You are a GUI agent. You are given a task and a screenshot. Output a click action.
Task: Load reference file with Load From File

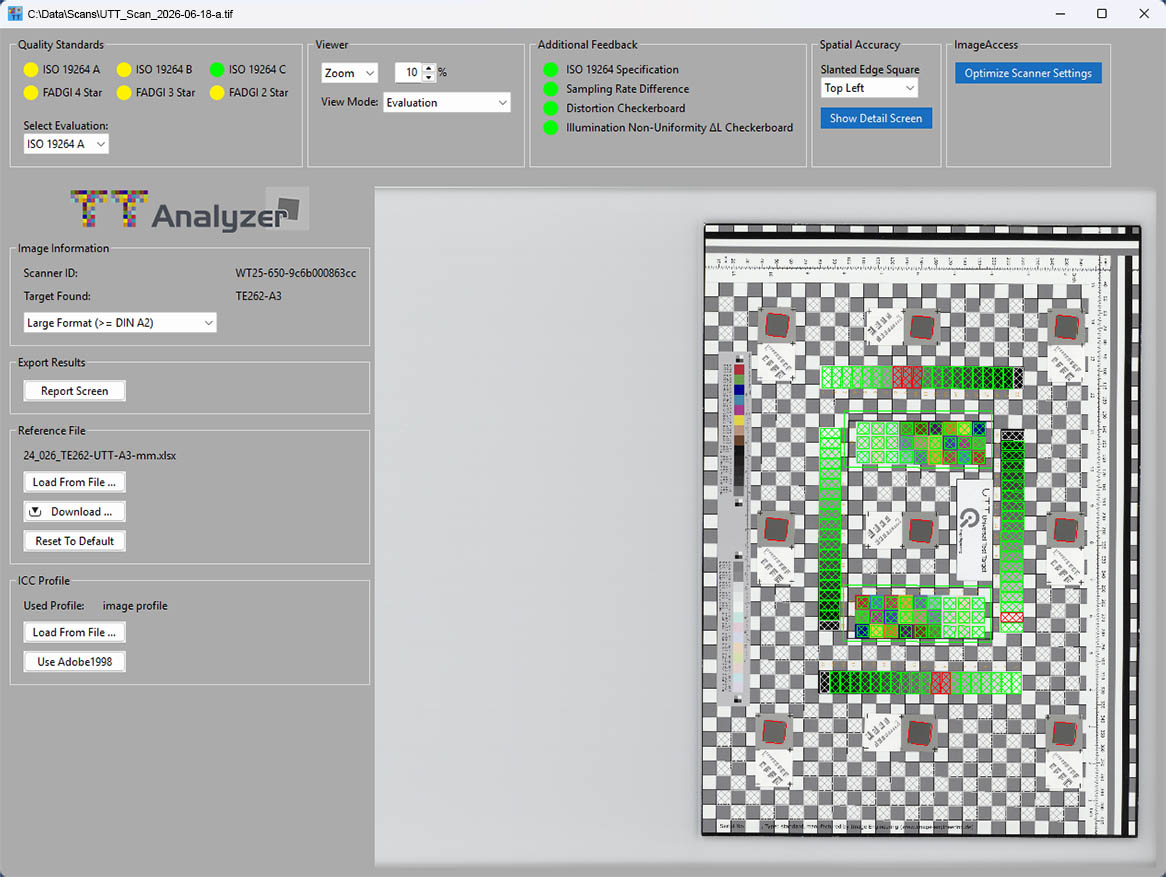74,482
